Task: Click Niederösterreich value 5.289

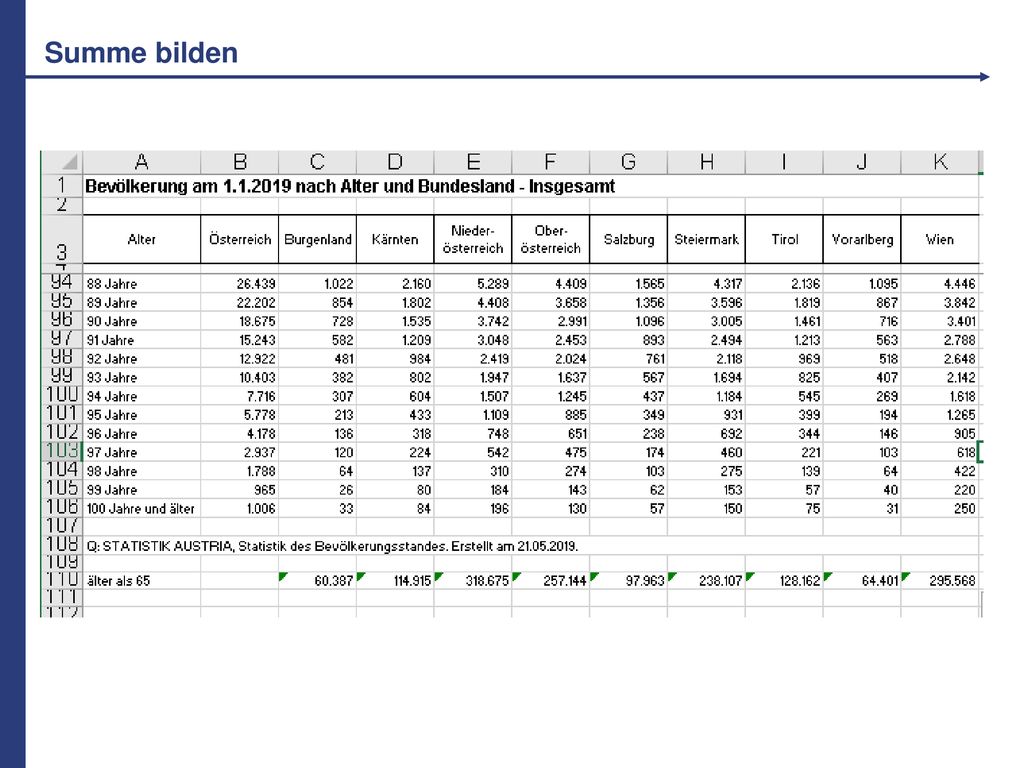Action: point(473,283)
